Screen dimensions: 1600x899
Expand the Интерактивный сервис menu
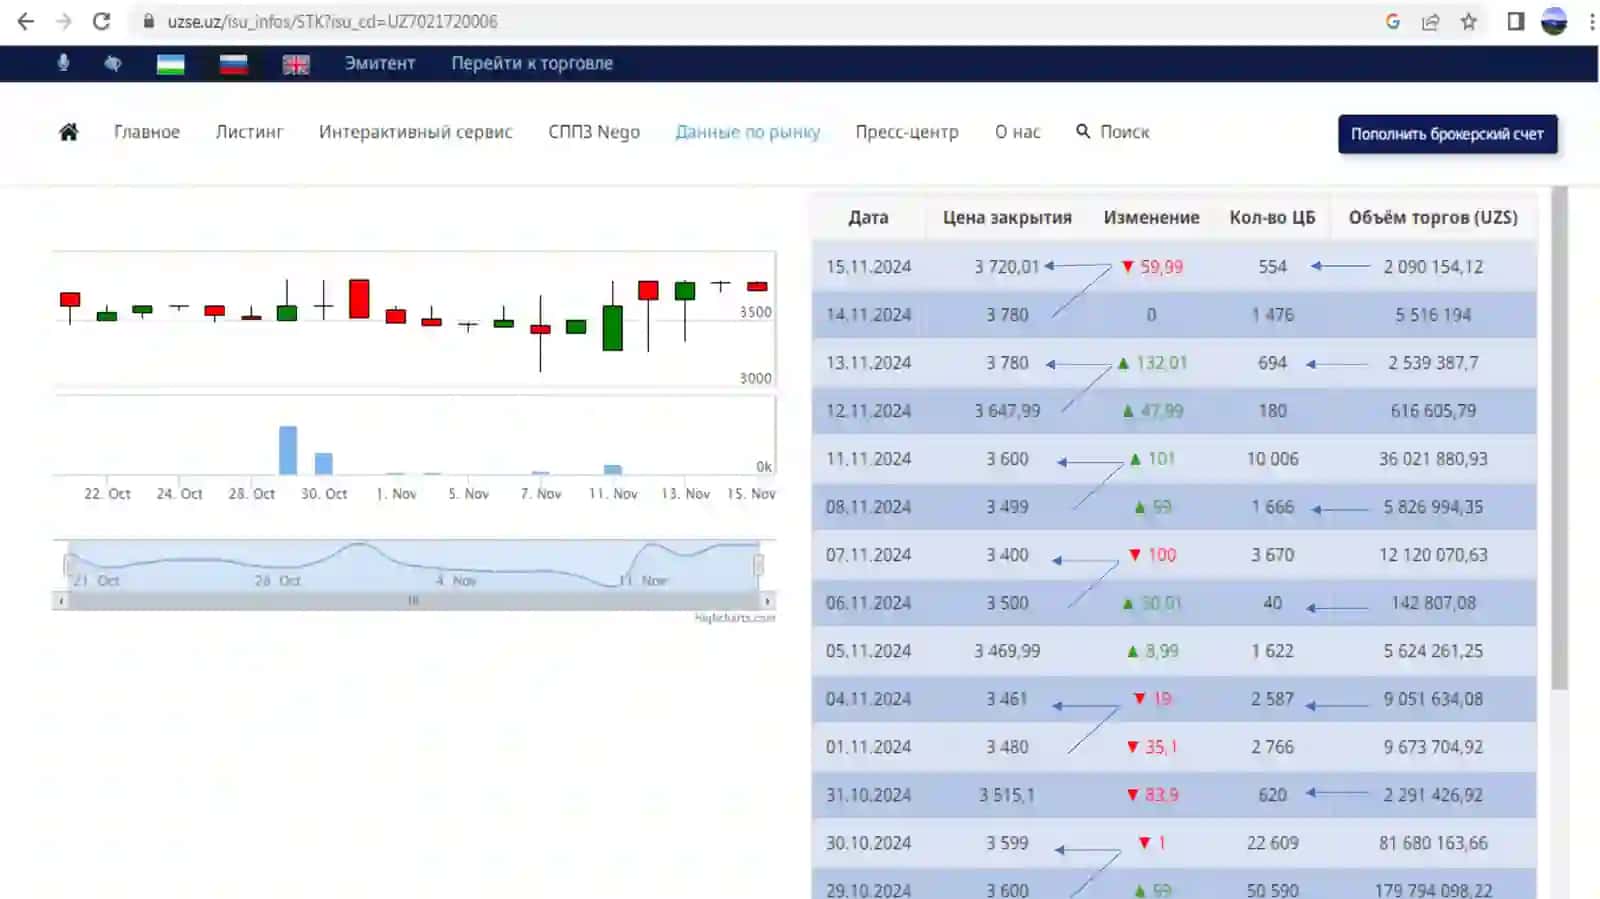click(x=415, y=132)
